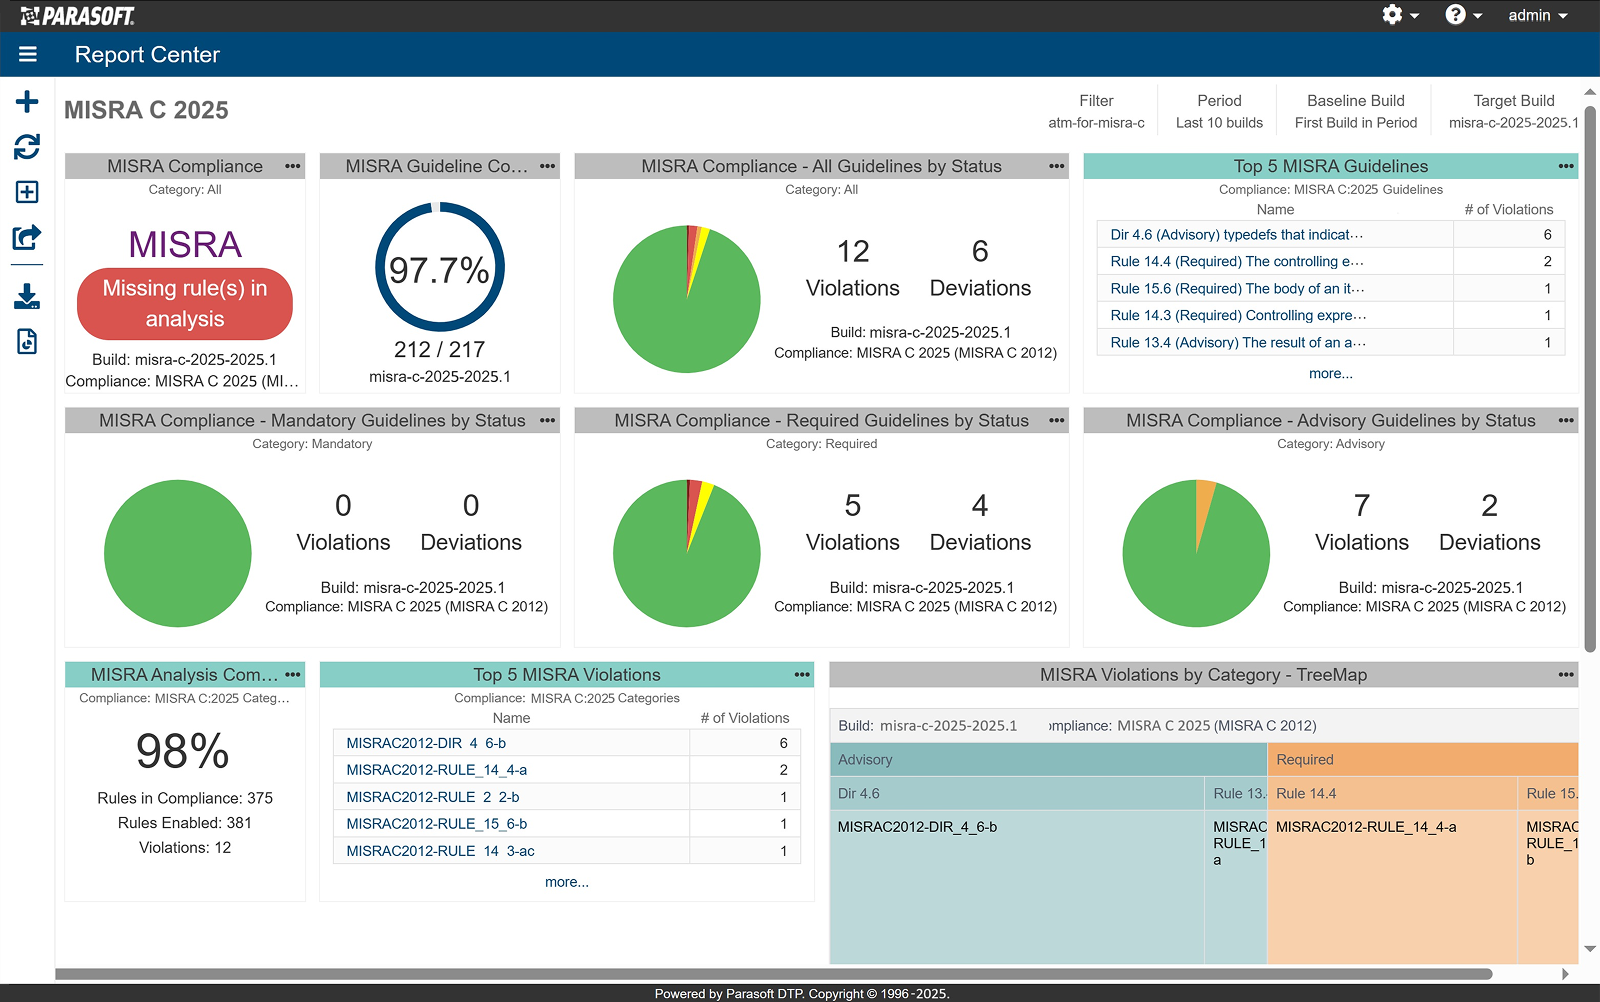
Task: Click 2 Deviations in Advisory Guidelines widget
Action: click(x=1490, y=522)
